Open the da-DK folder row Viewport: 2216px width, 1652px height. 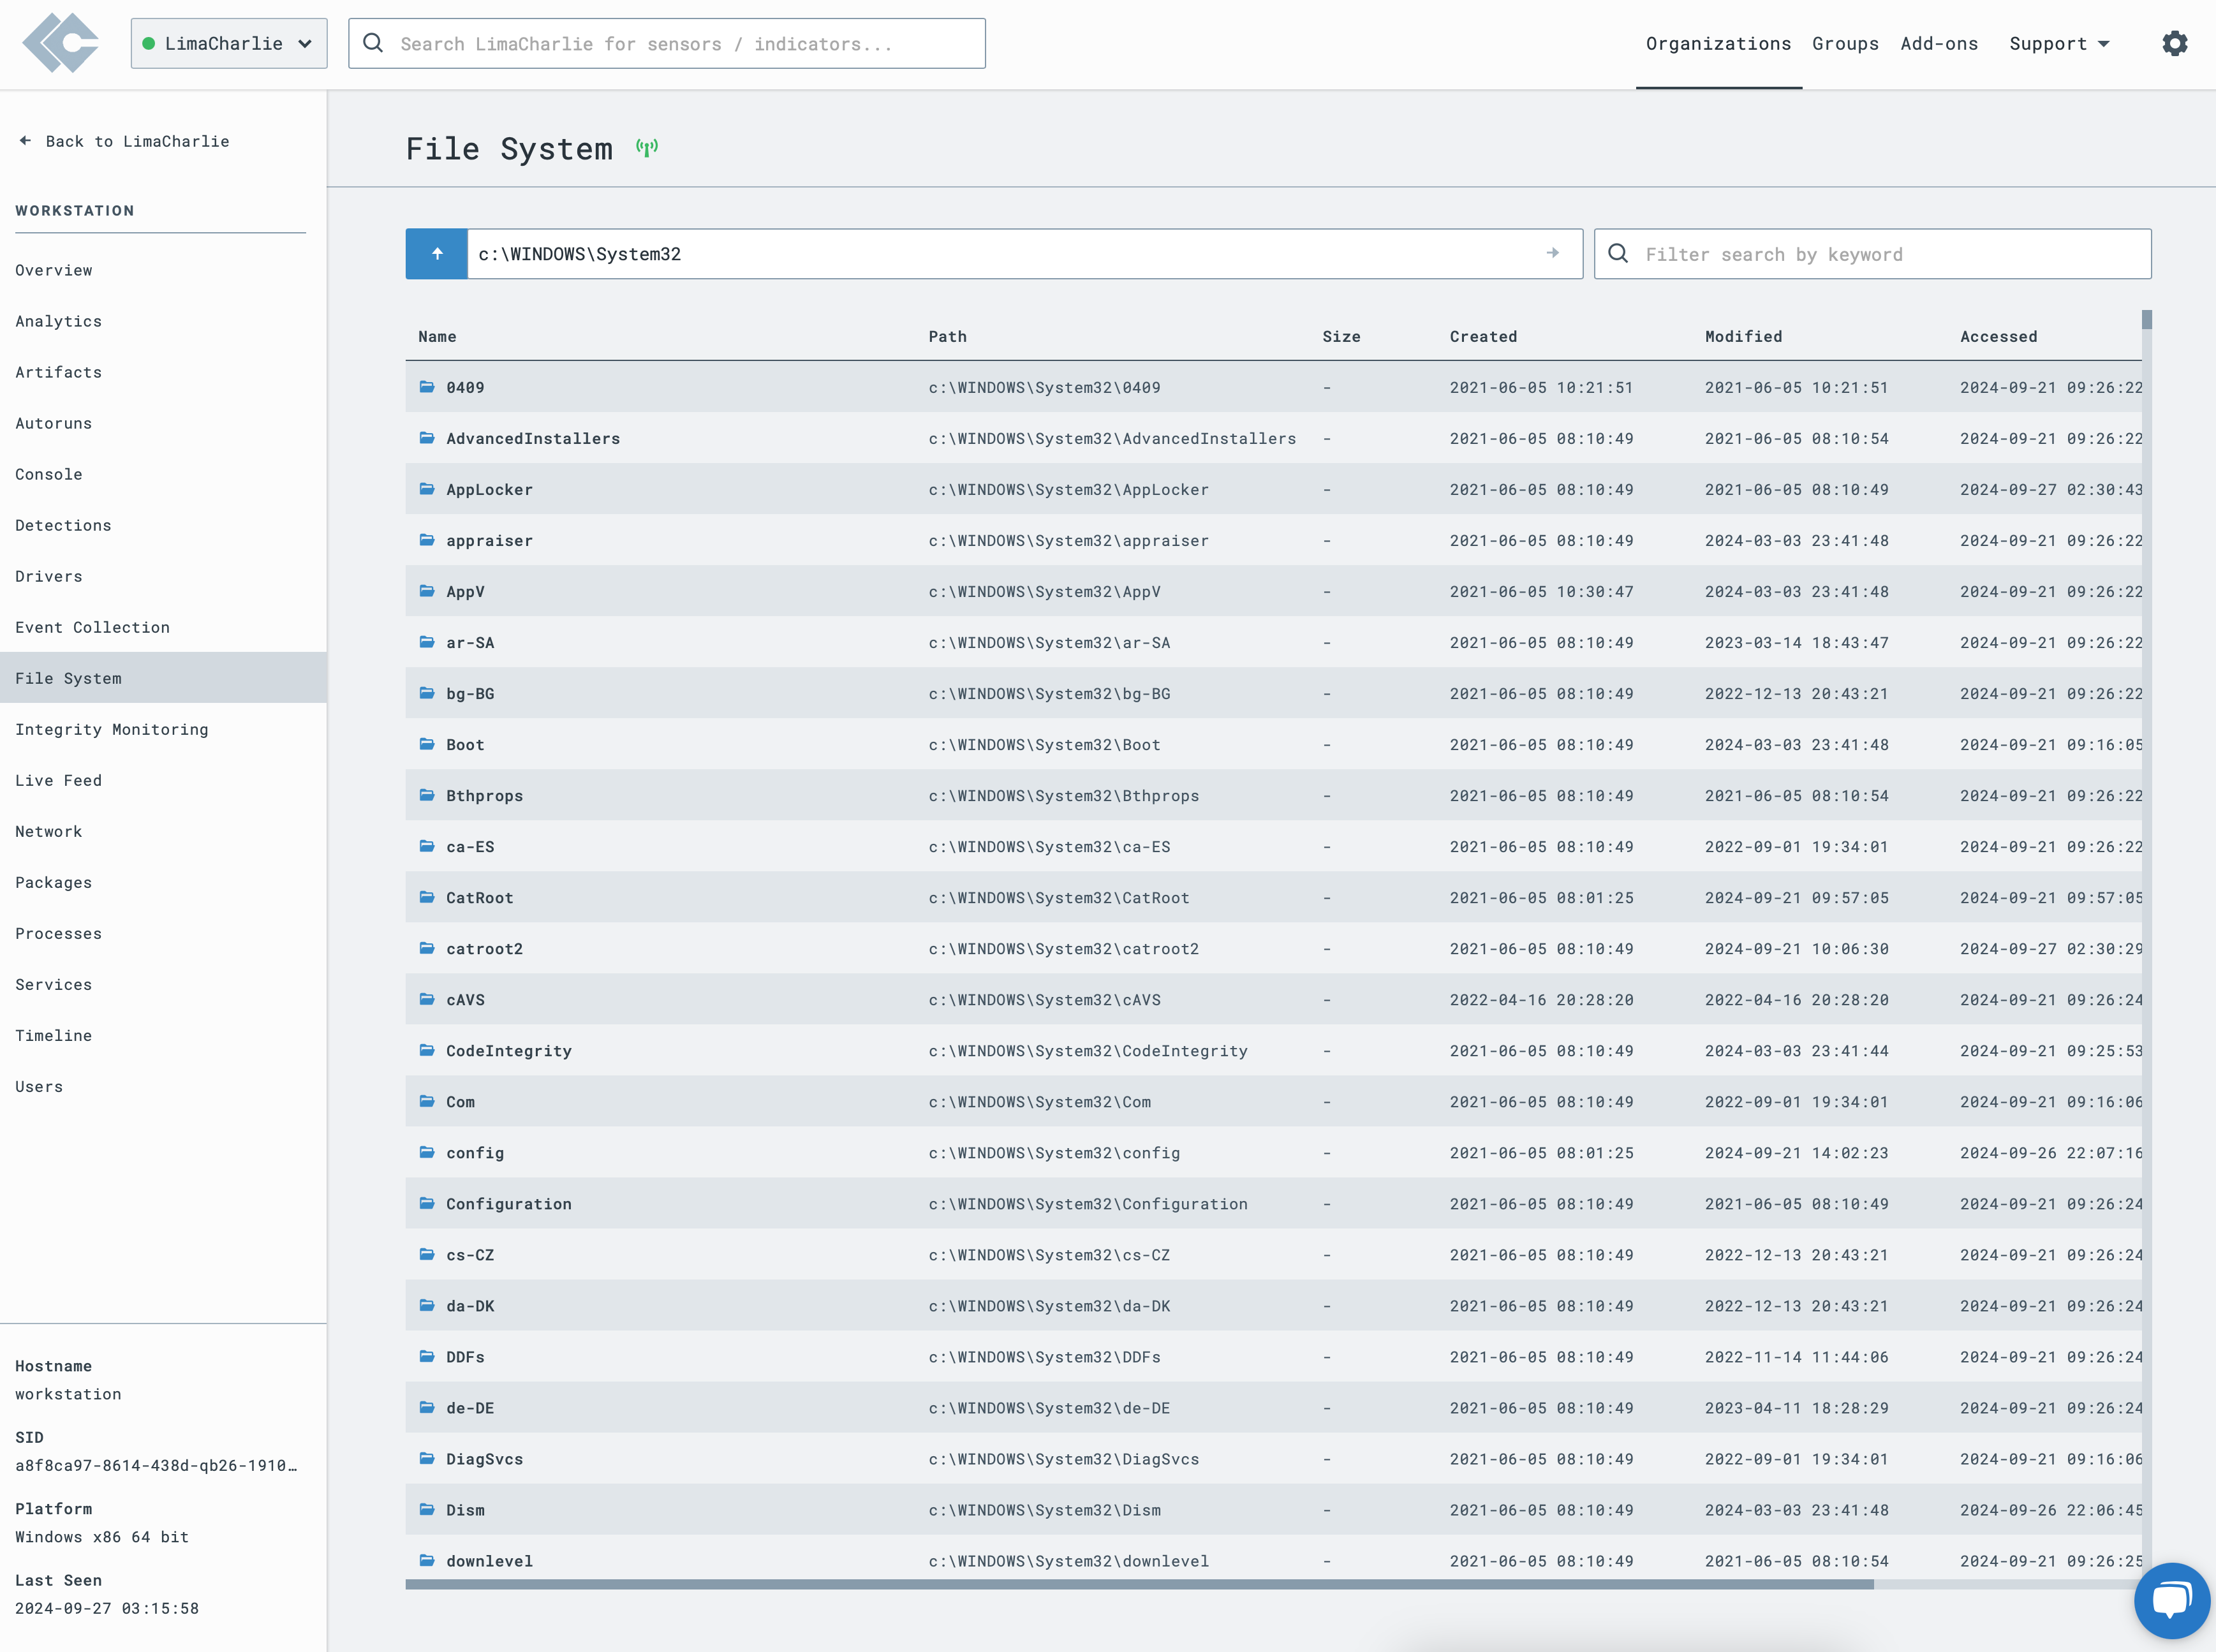pyautogui.click(x=1274, y=1305)
